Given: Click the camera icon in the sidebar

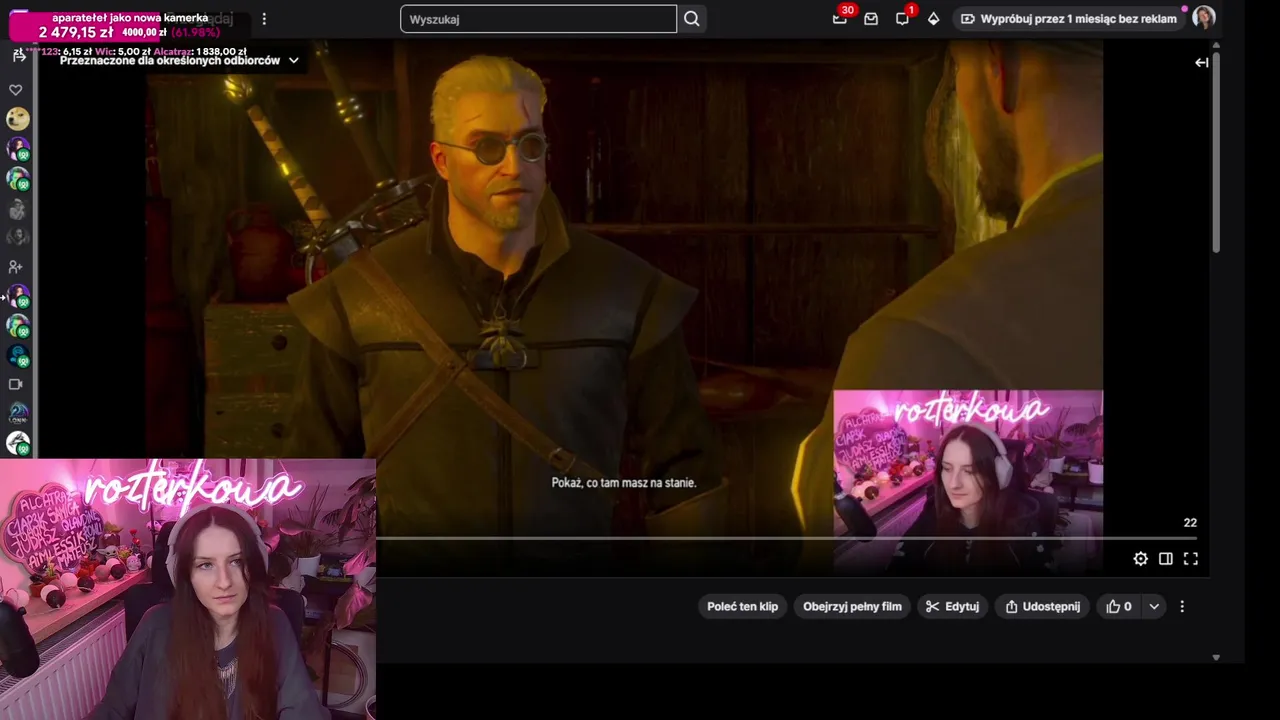Looking at the screenshot, I should (16, 384).
